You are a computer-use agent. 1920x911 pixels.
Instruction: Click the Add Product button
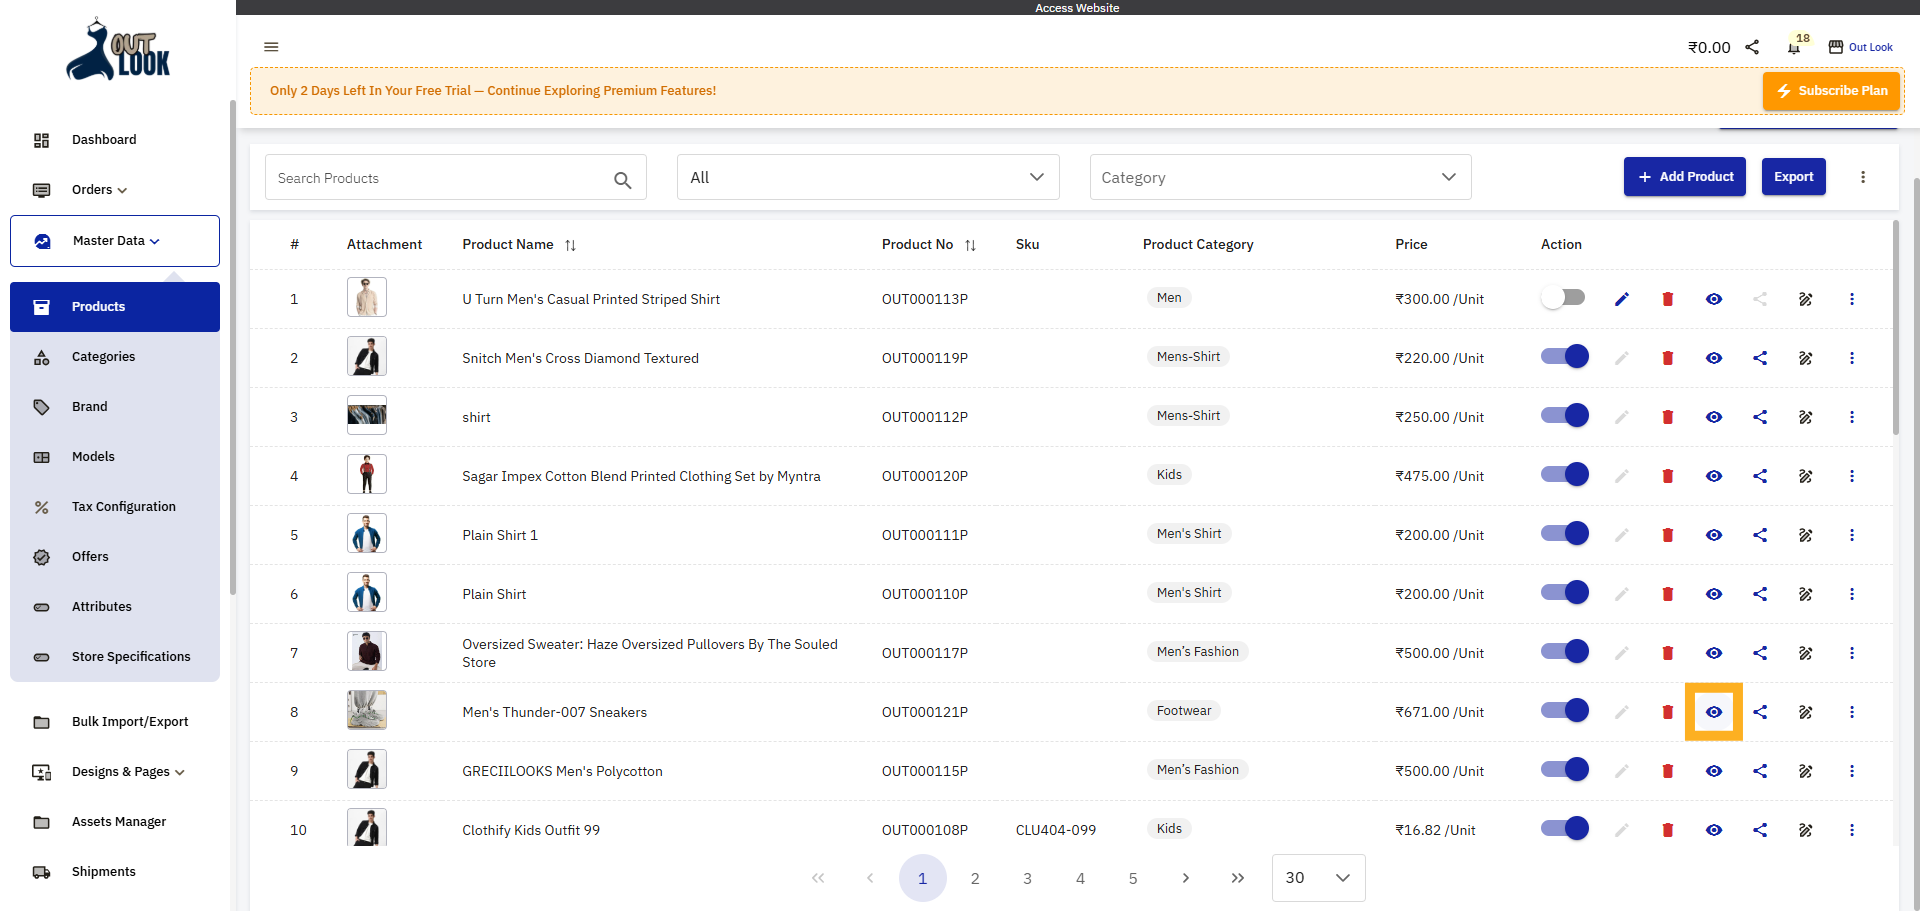tap(1684, 176)
